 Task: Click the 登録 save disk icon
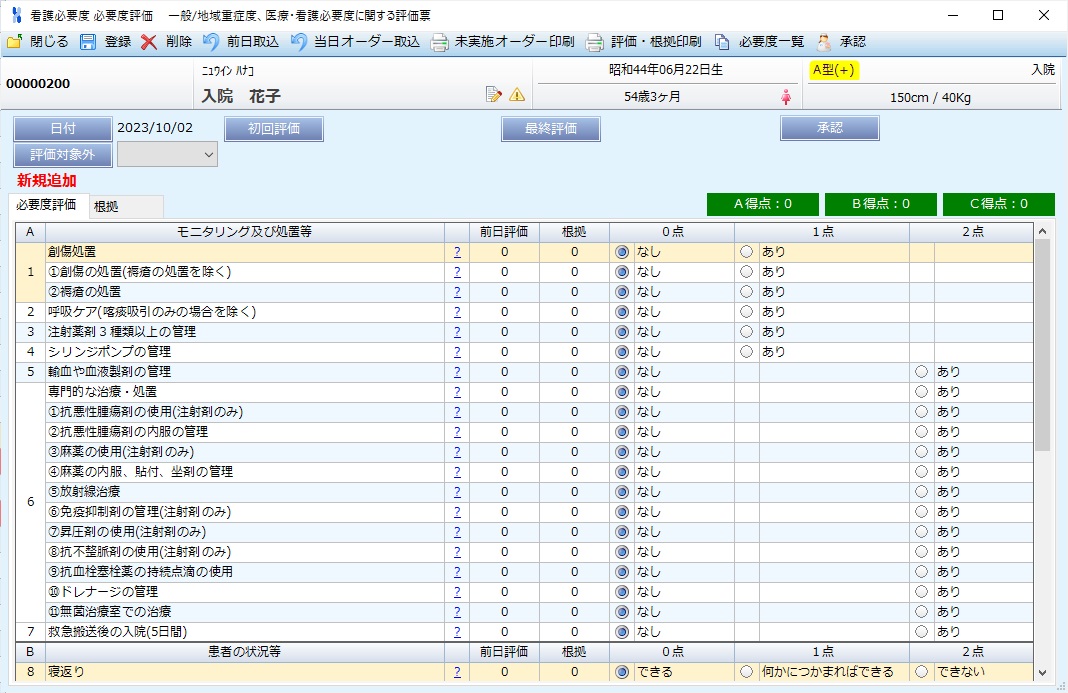tap(88, 42)
